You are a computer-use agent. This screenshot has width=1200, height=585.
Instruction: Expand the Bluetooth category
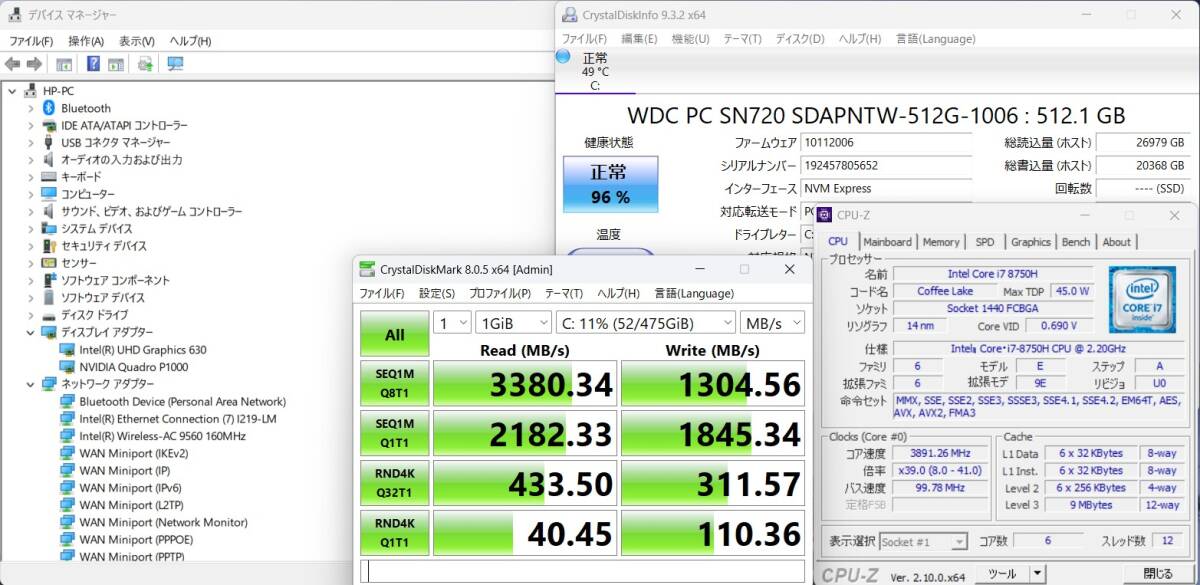coord(30,108)
